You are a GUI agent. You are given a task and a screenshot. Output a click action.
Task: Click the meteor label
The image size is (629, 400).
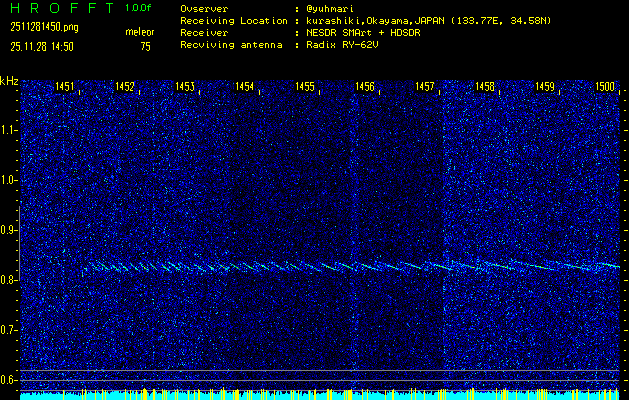click(139, 33)
